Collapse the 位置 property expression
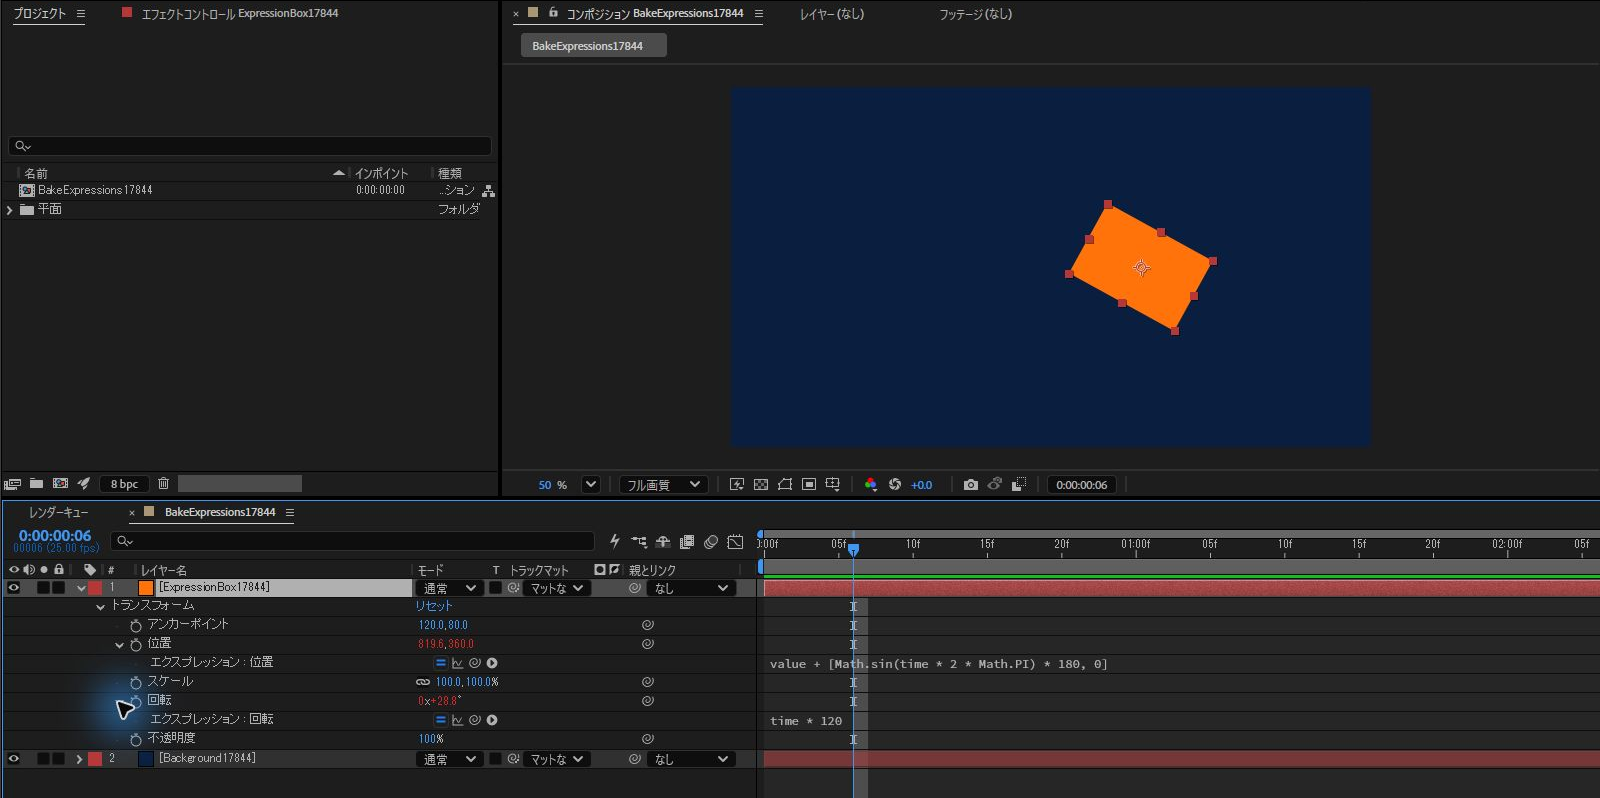 [x=120, y=645]
